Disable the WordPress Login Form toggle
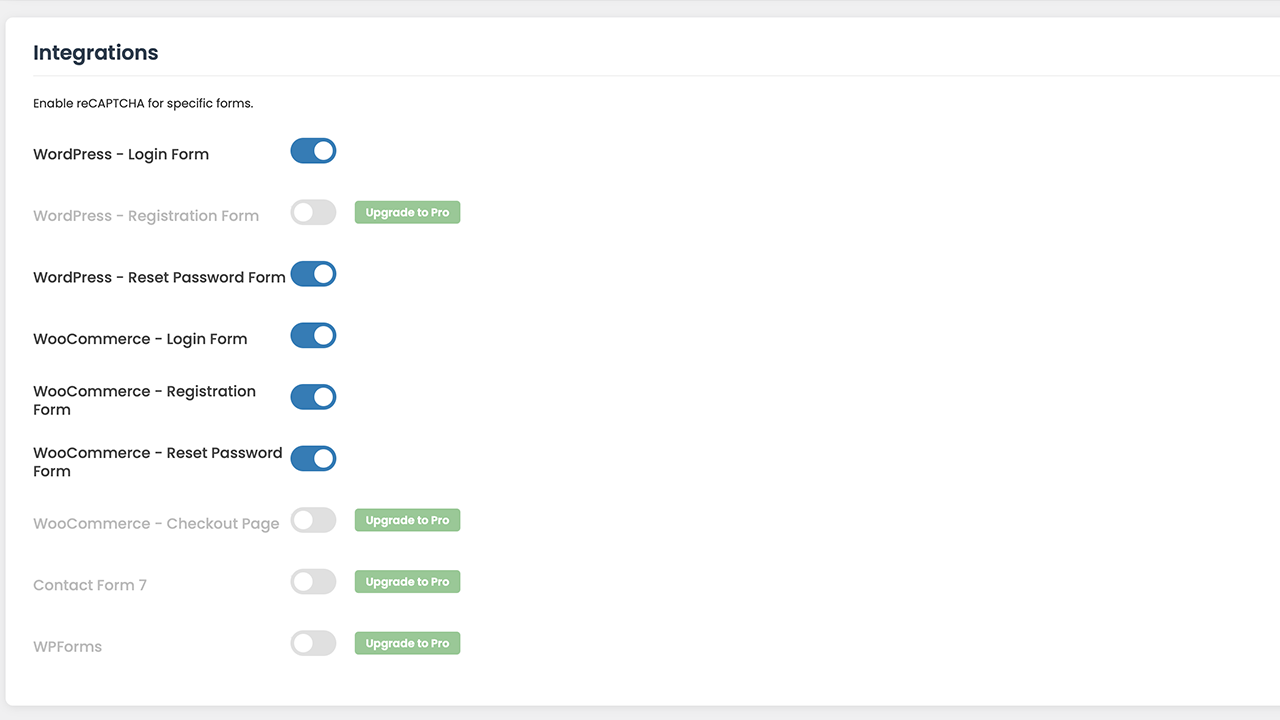Screen dimensions: 1280x720 (x=313, y=150)
